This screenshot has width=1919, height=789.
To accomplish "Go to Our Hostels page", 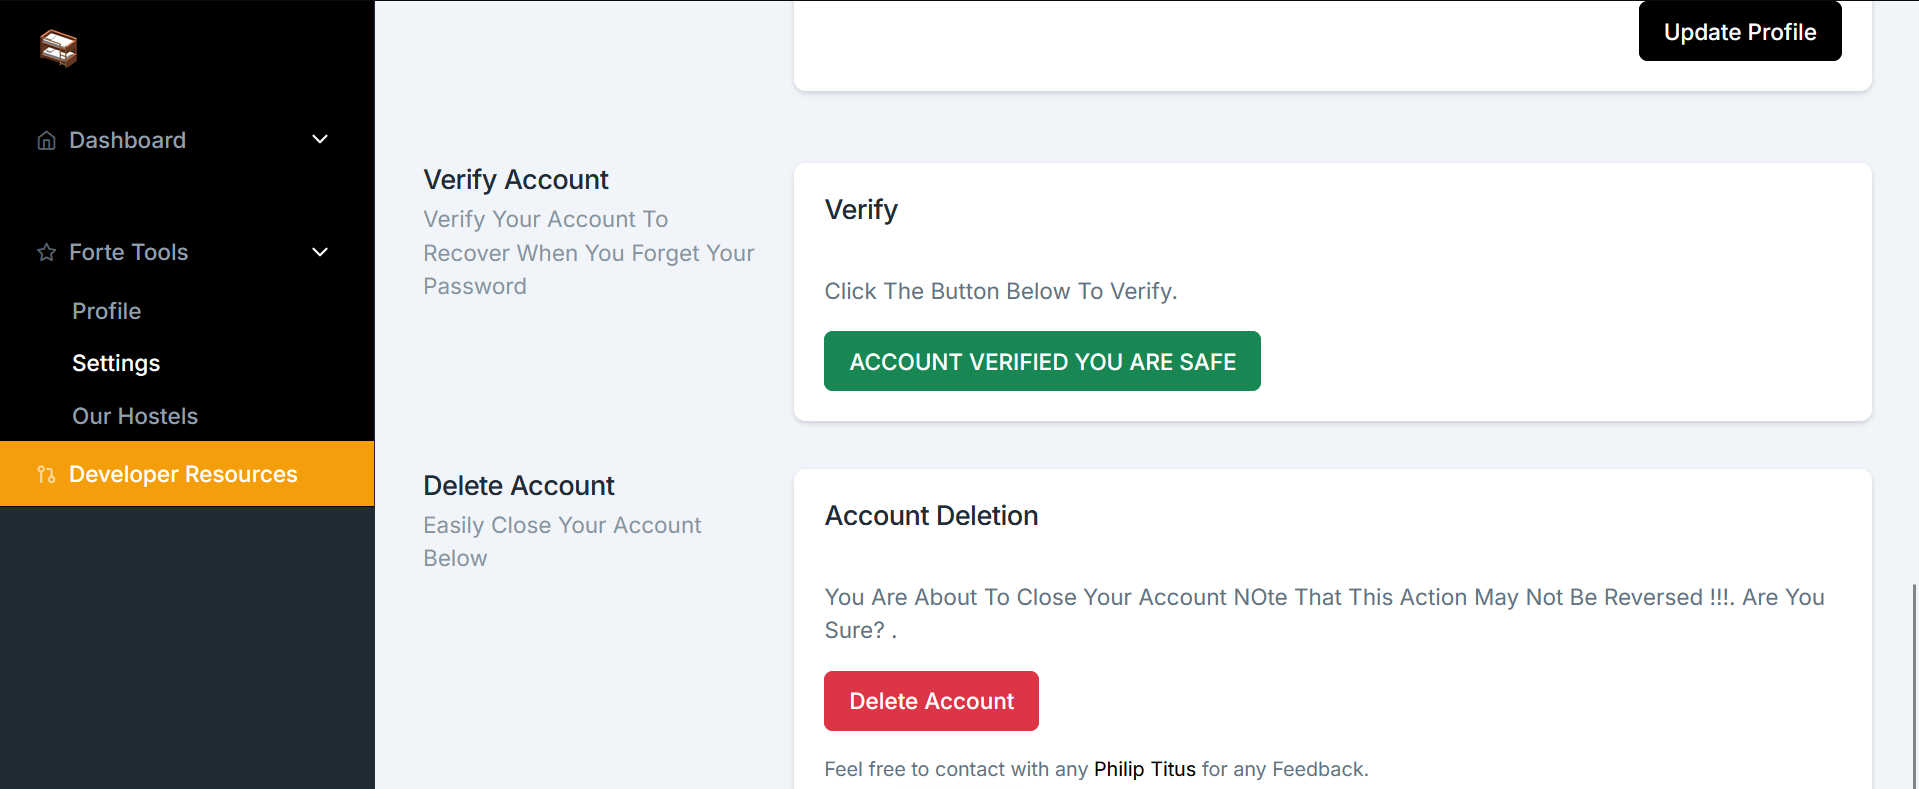I will (x=135, y=416).
